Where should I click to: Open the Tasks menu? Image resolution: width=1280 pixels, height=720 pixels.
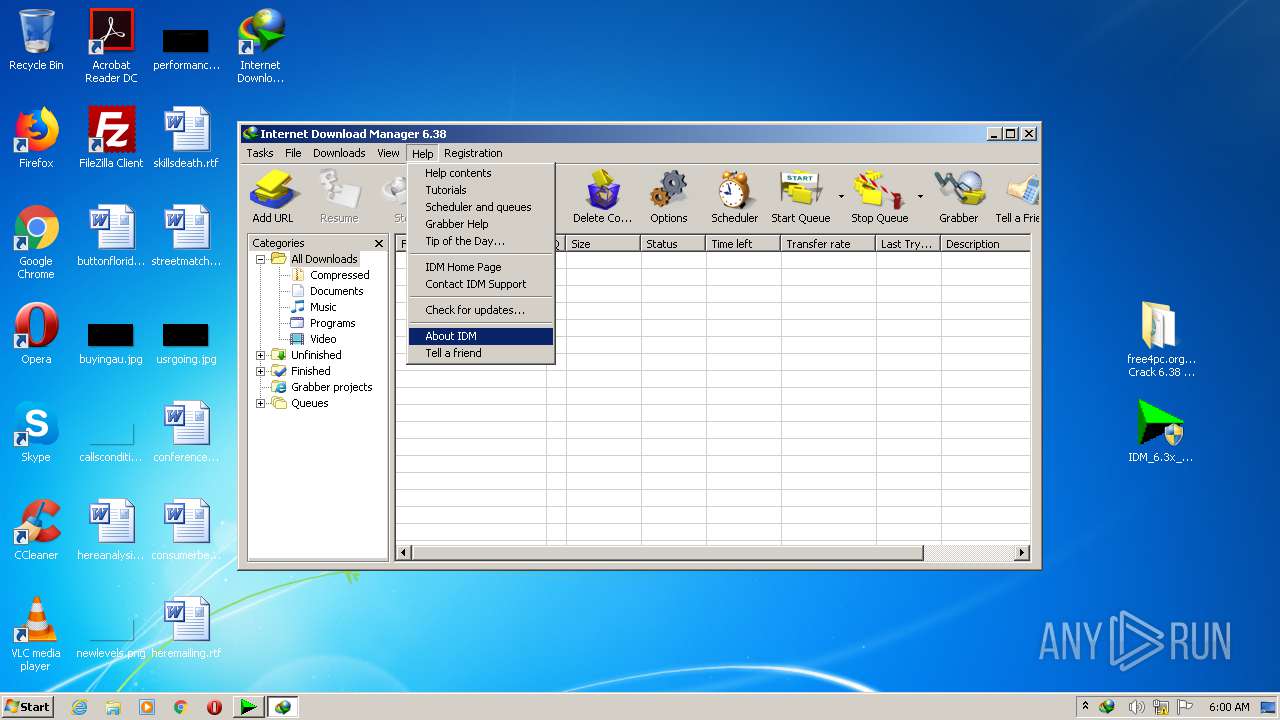pyautogui.click(x=260, y=153)
